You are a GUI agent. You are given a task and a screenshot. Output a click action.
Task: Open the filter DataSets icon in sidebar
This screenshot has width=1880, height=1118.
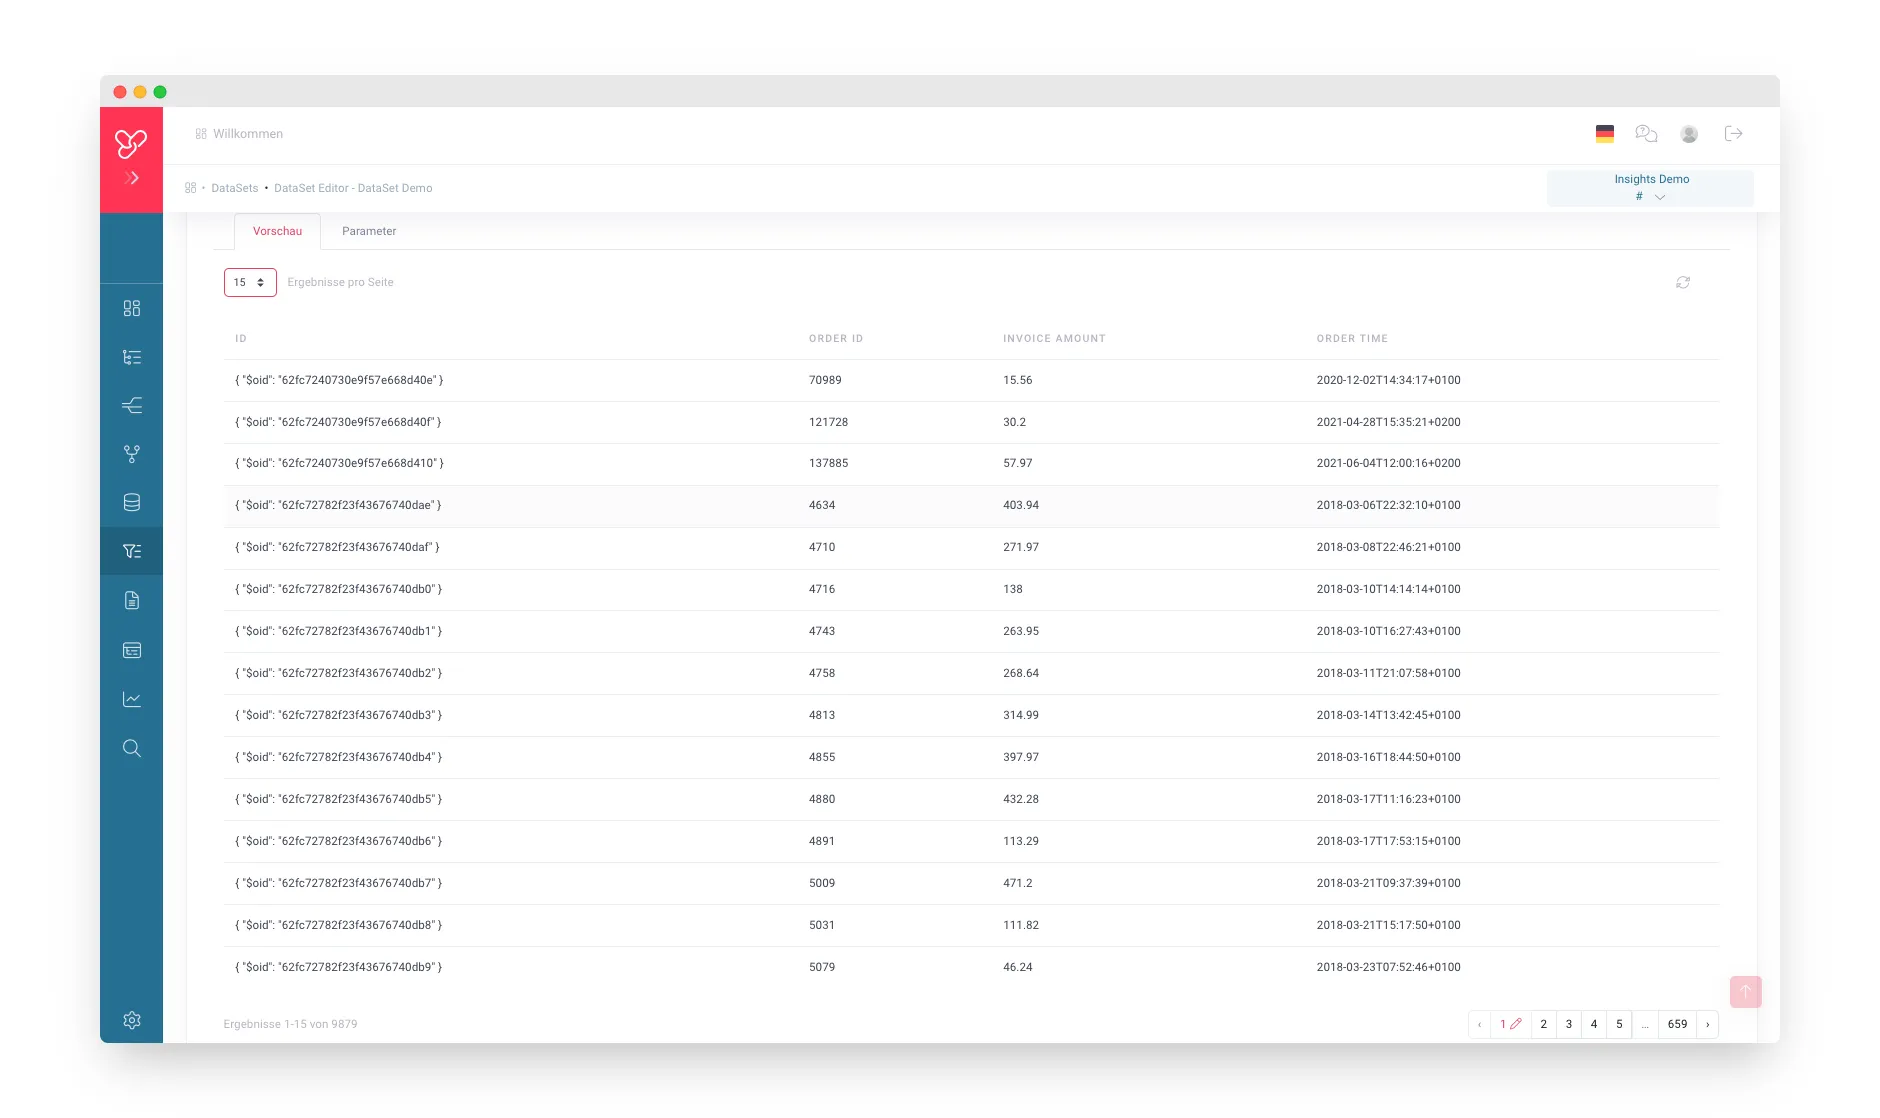click(131, 551)
